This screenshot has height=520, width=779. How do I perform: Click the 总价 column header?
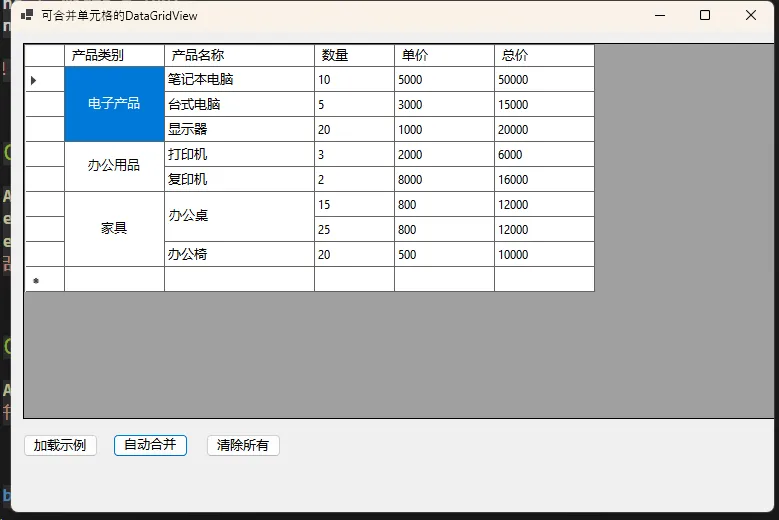tap(544, 55)
